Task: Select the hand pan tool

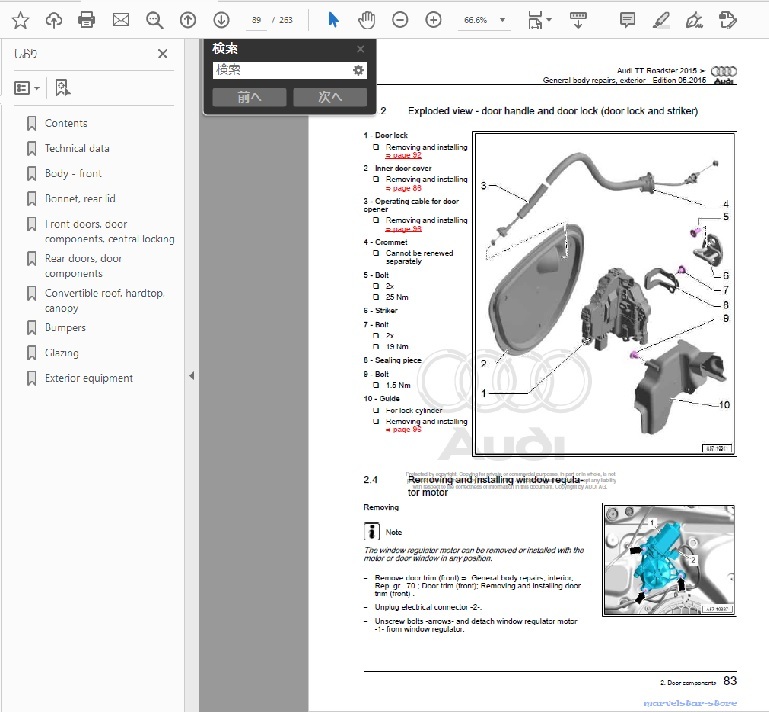Action: pyautogui.click(x=366, y=20)
